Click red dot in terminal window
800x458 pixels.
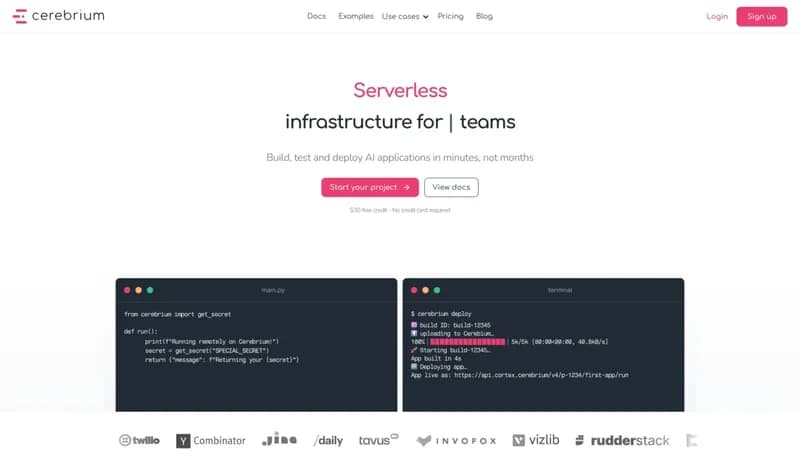pos(414,290)
